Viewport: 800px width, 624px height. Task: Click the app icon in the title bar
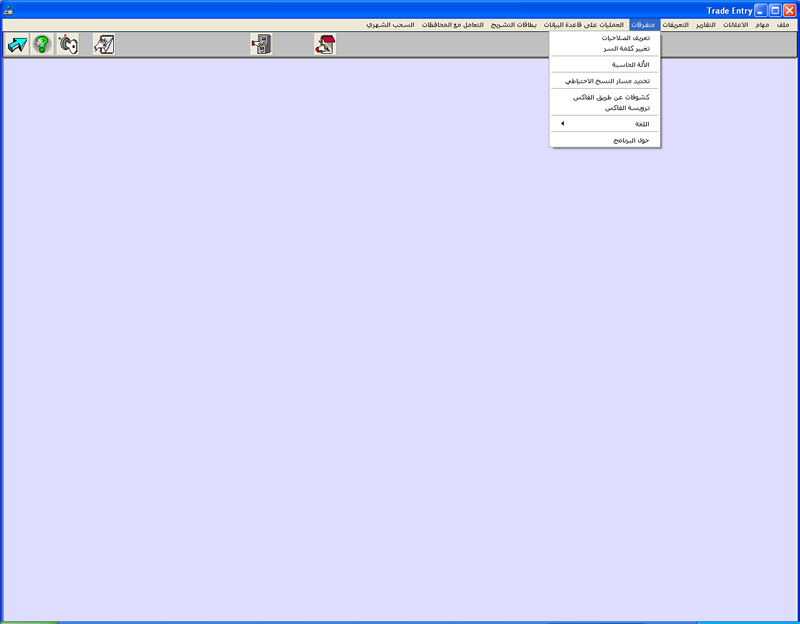tap(9, 10)
